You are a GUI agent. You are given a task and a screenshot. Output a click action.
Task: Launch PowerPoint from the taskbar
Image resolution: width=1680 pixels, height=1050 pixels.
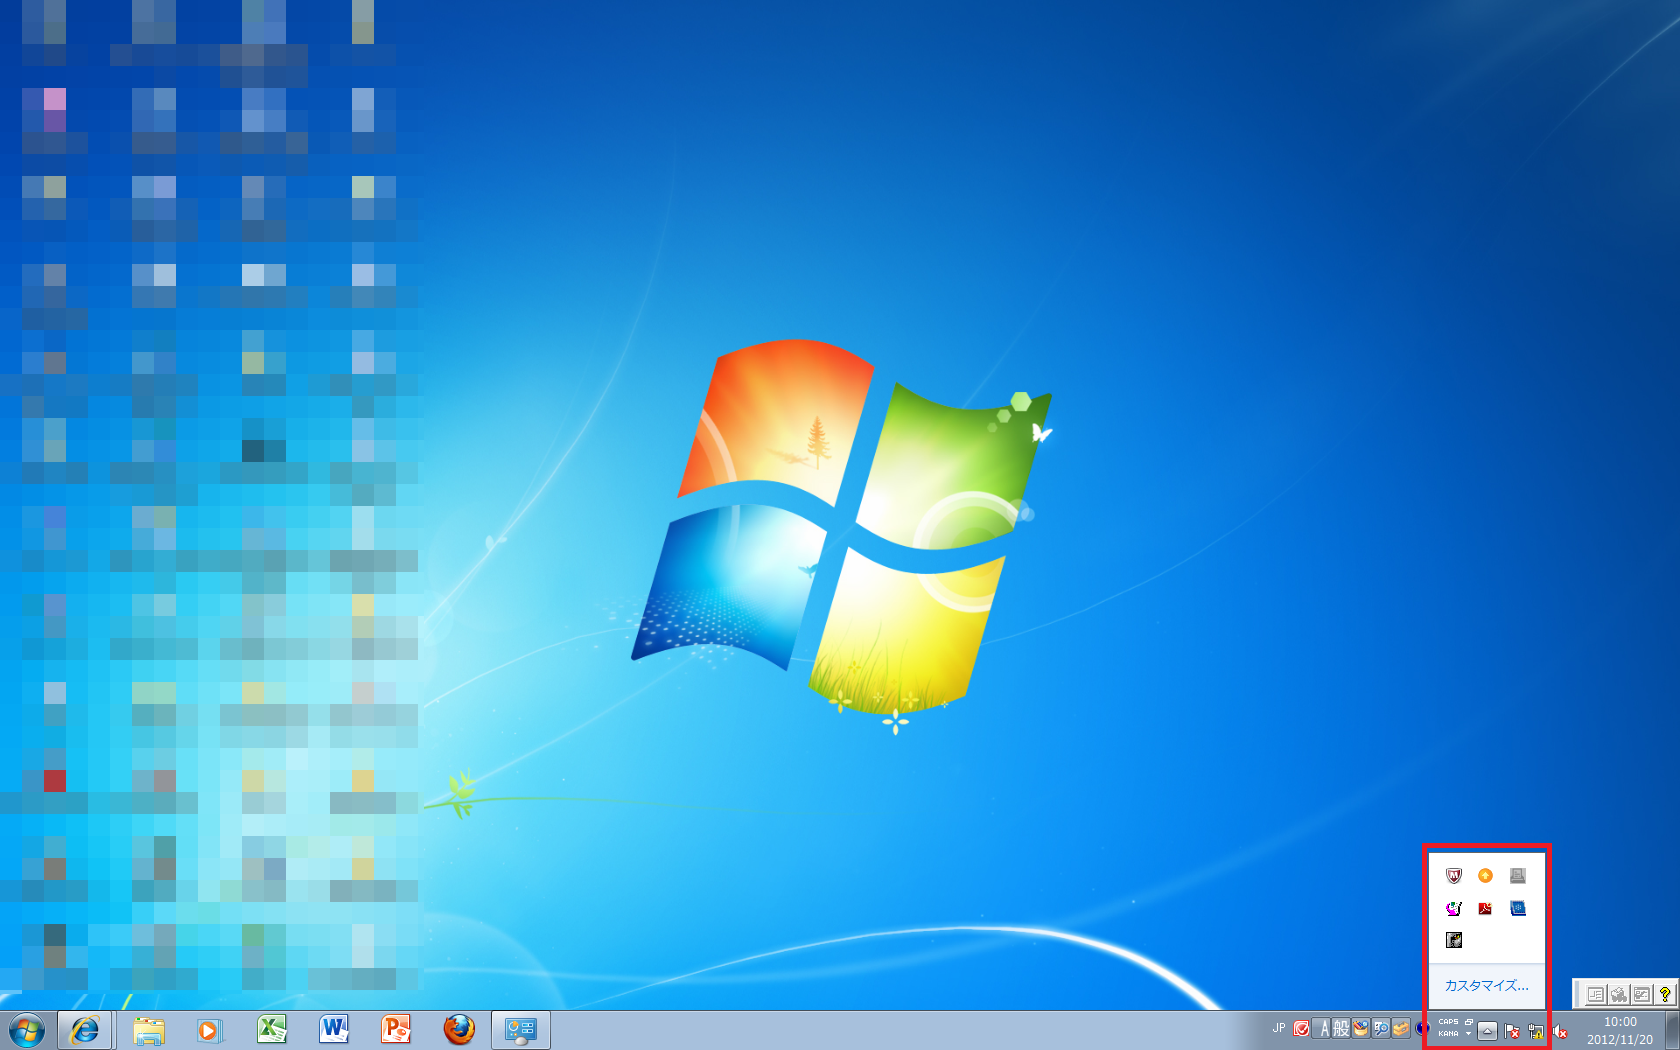[x=396, y=1030]
